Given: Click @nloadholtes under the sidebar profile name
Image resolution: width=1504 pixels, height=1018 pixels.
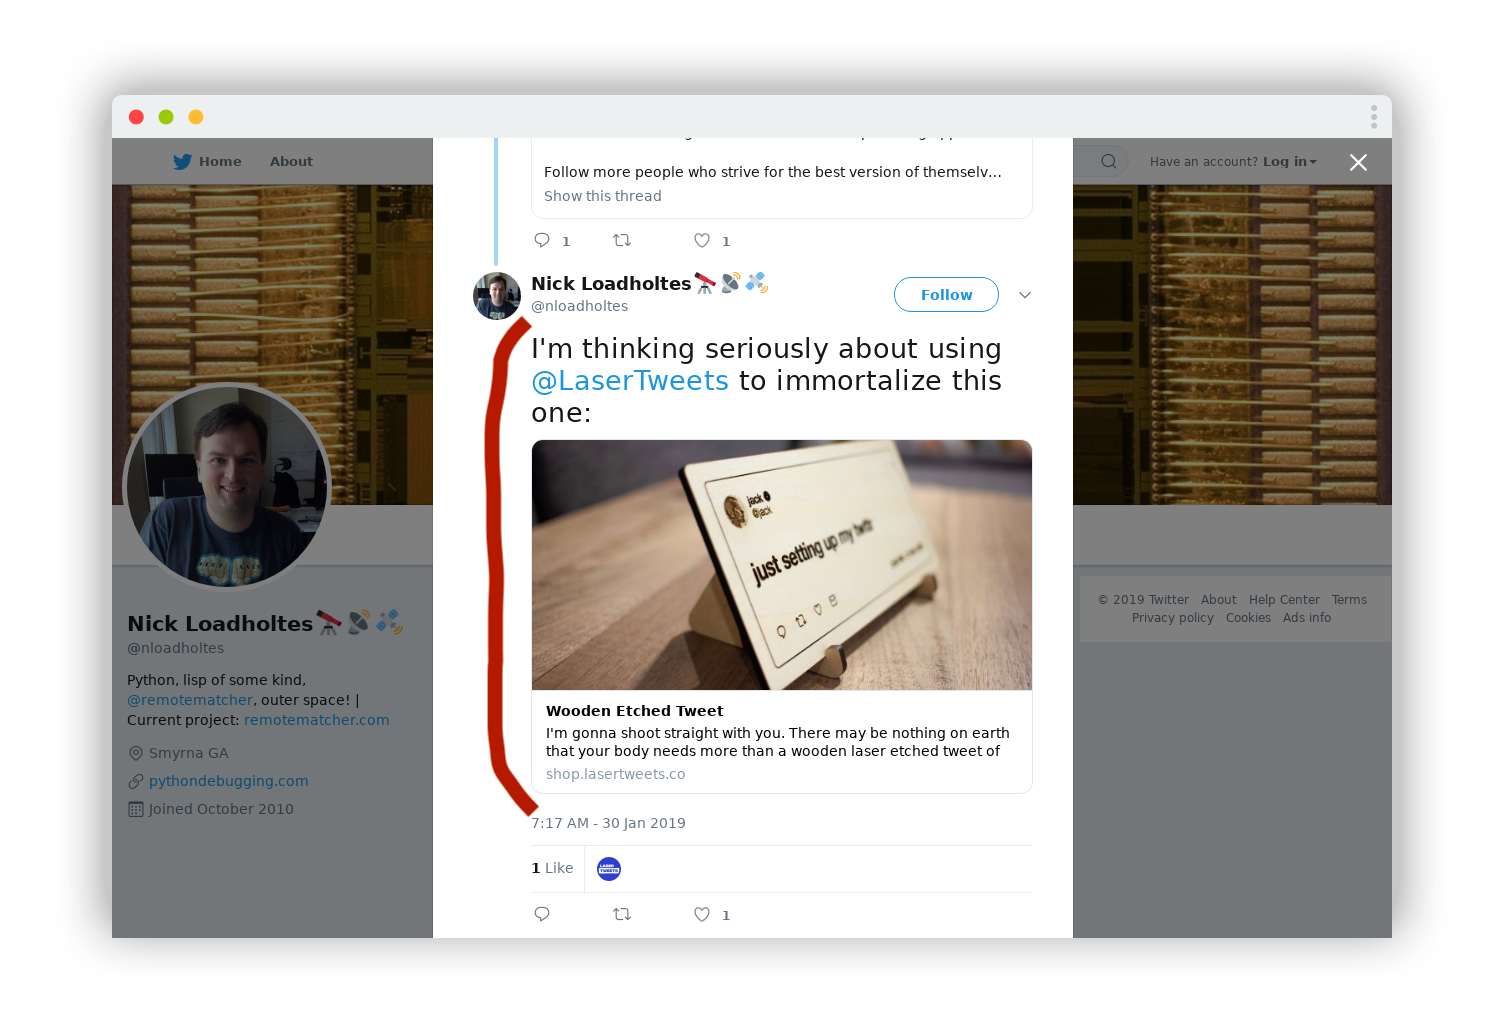Looking at the screenshot, I should coord(176,648).
